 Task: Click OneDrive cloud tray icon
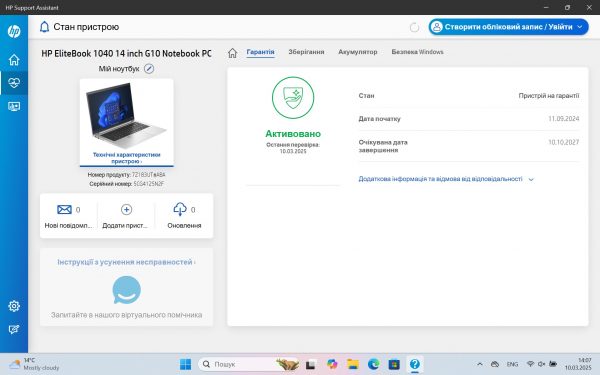pyautogui.click(x=495, y=364)
